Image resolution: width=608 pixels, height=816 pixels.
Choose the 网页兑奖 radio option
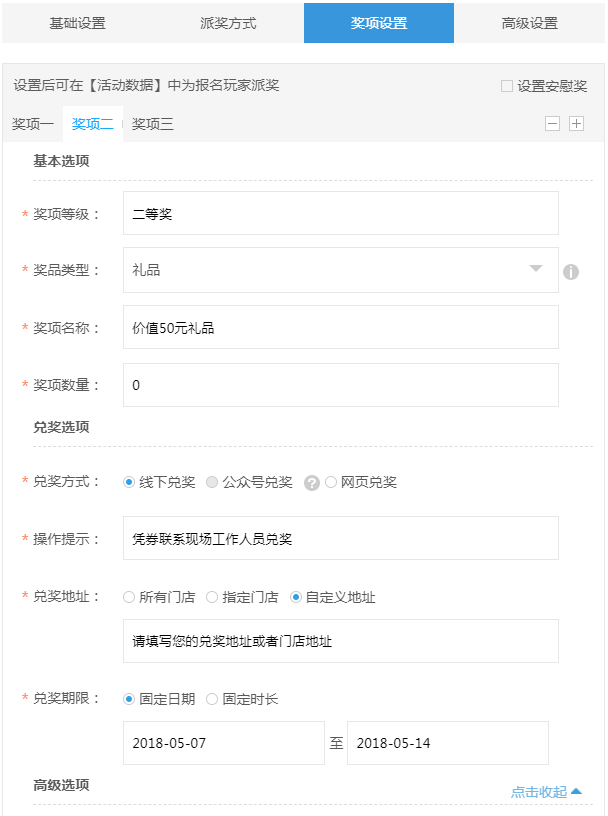(x=331, y=482)
